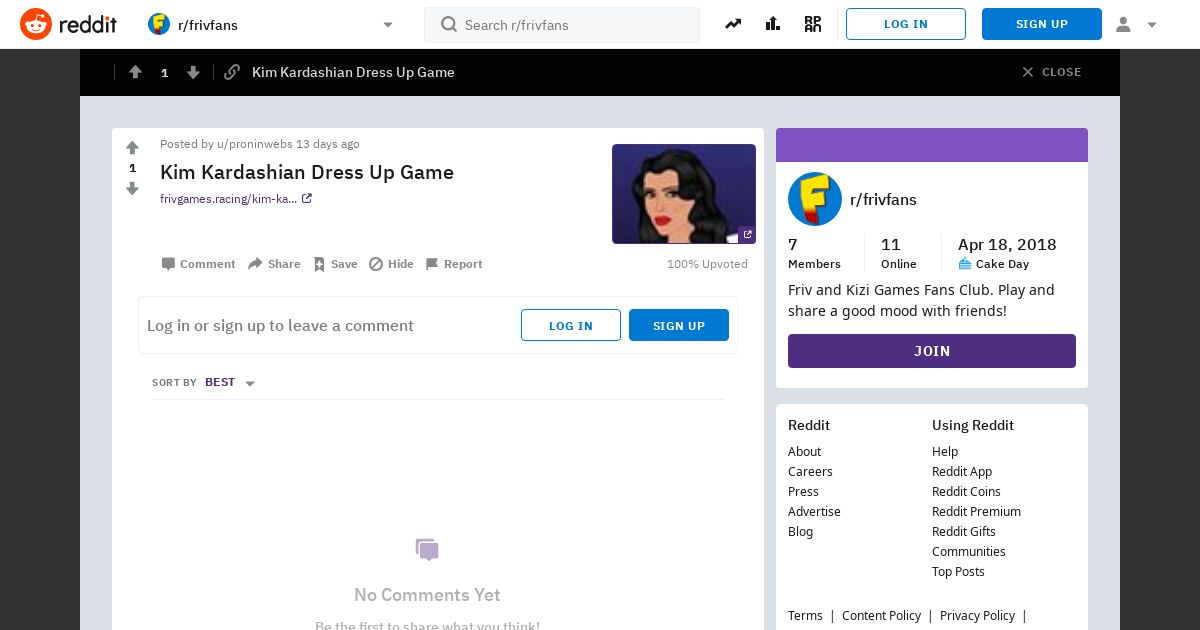This screenshot has height=630, width=1200.
Task: Upvote the Kim Kardashian post beside its title
Action: [132, 148]
